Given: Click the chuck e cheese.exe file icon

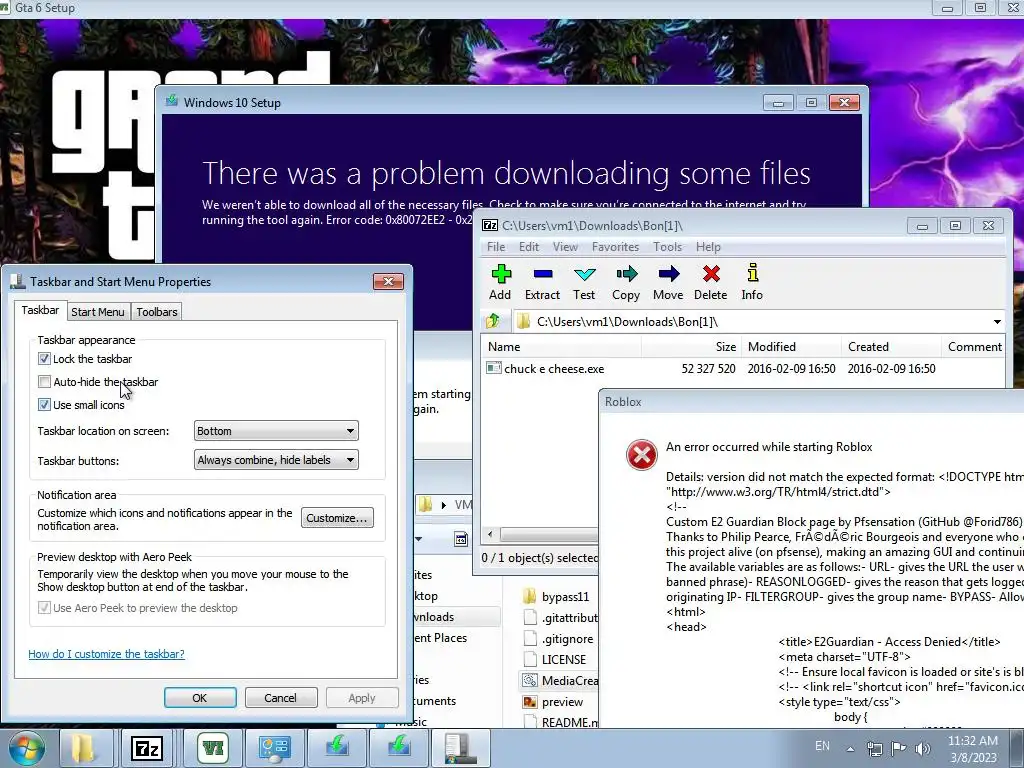Looking at the screenshot, I should (x=494, y=368).
